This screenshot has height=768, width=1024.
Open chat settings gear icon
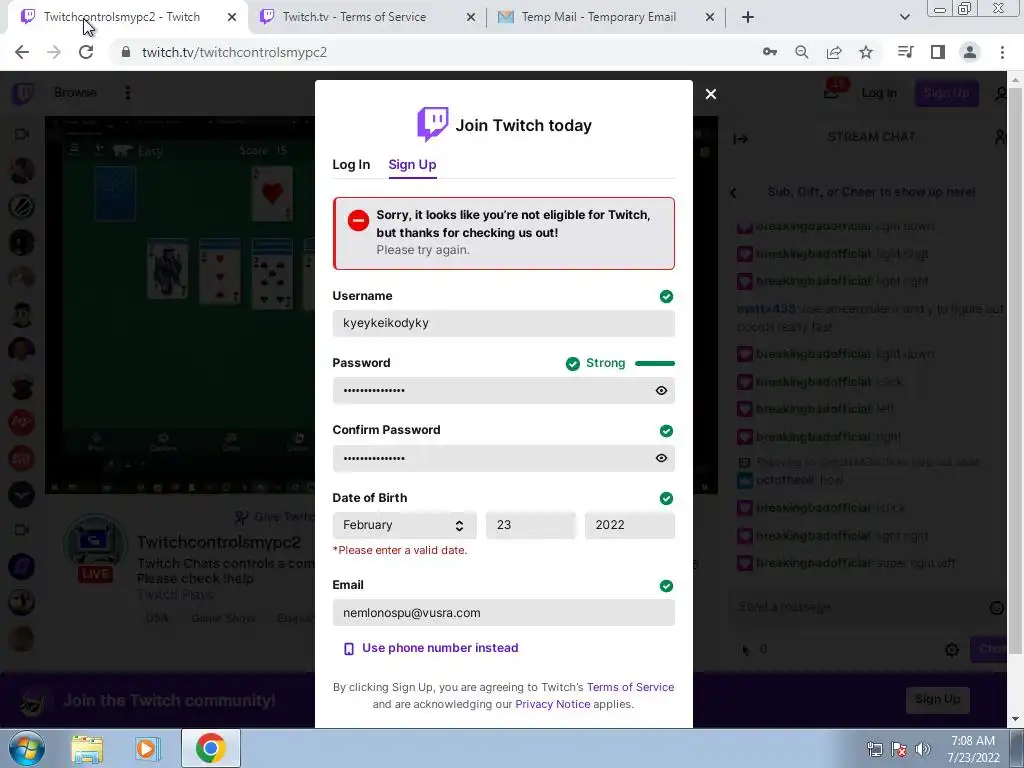[x=952, y=650]
